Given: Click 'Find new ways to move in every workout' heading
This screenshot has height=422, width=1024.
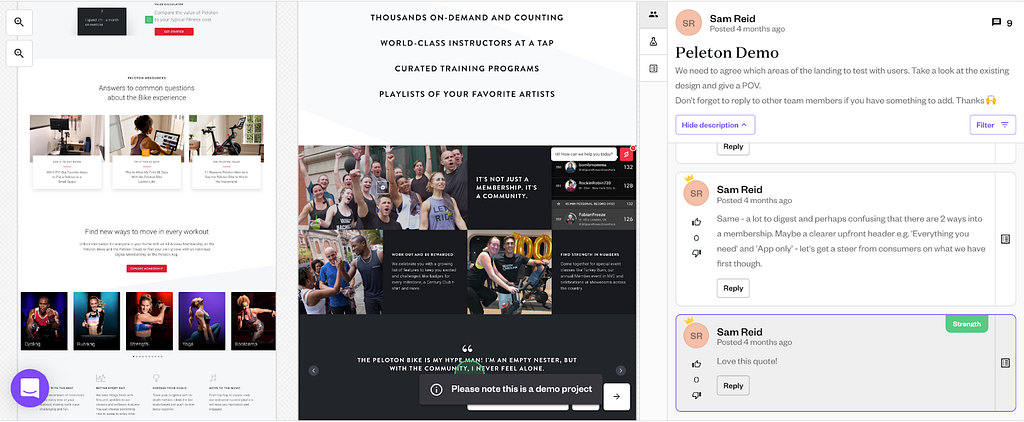Looking at the screenshot, I should click(x=147, y=231).
